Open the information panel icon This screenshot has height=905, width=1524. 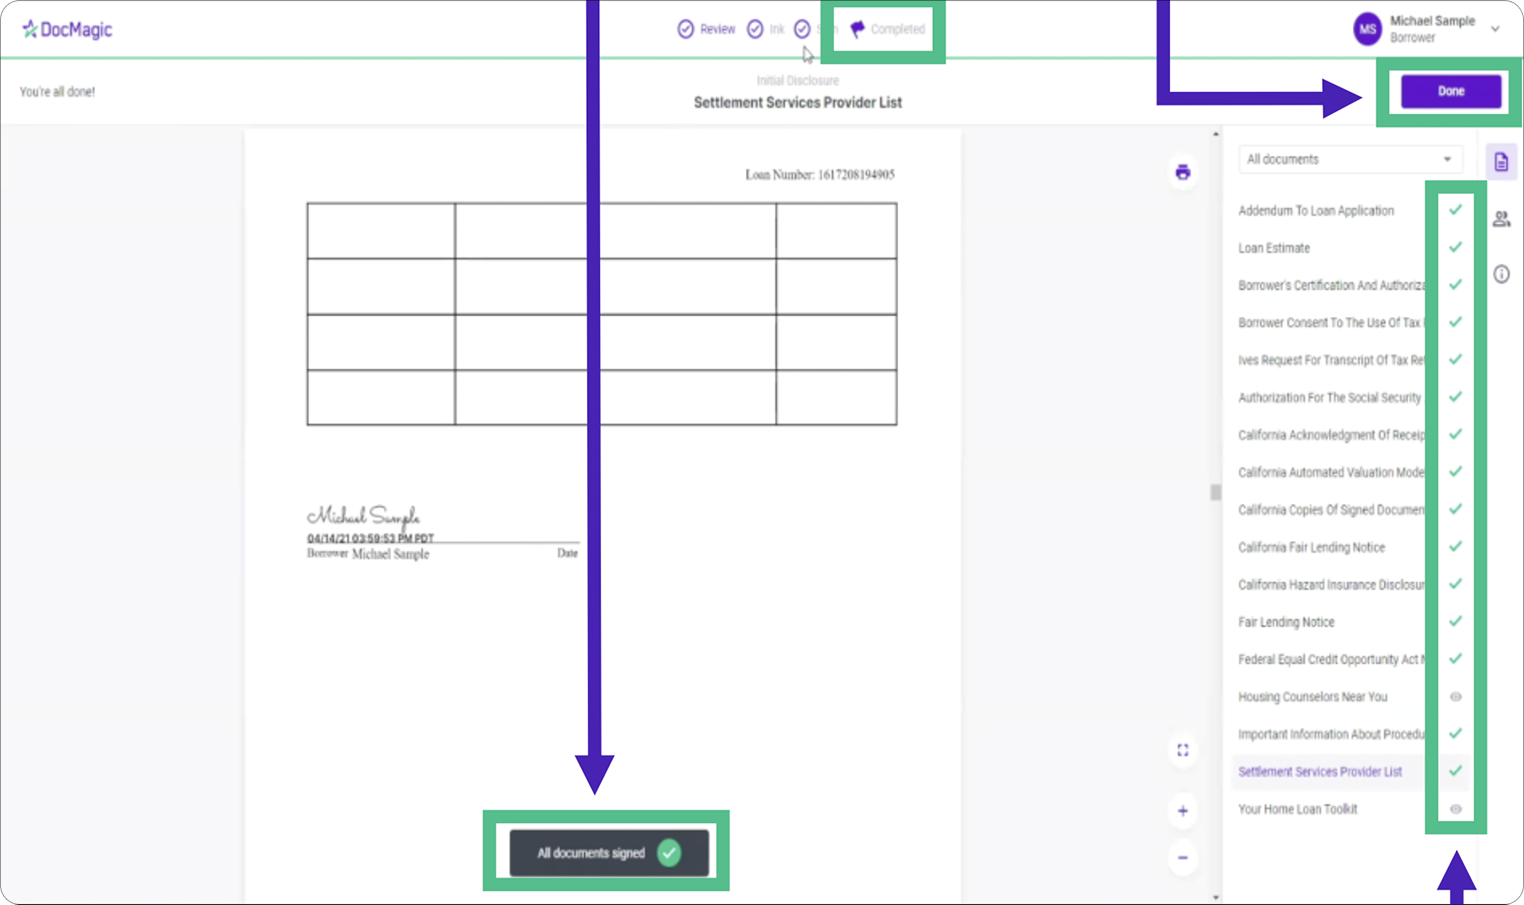tap(1501, 274)
